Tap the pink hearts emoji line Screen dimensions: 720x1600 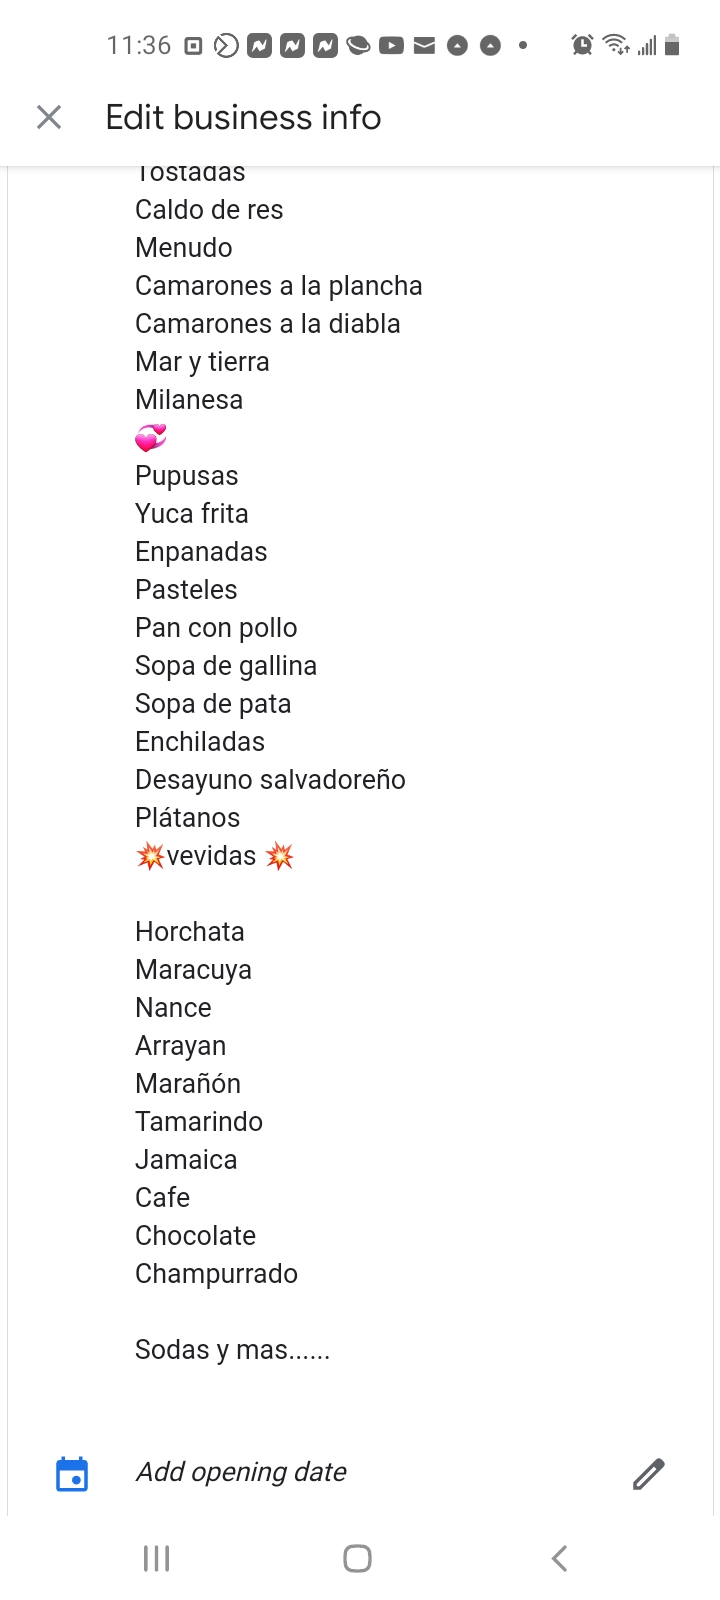point(151,438)
